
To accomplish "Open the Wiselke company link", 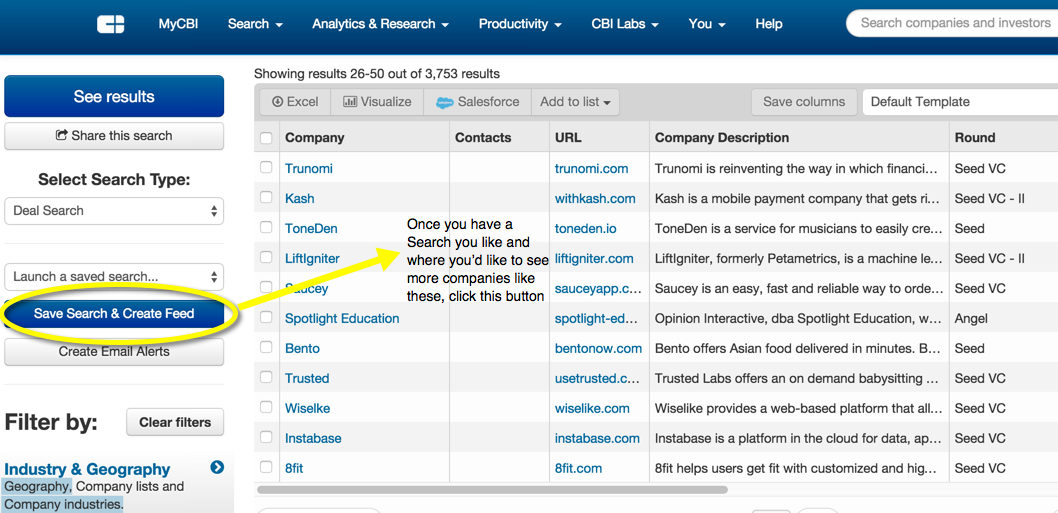I will tap(307, 408).
